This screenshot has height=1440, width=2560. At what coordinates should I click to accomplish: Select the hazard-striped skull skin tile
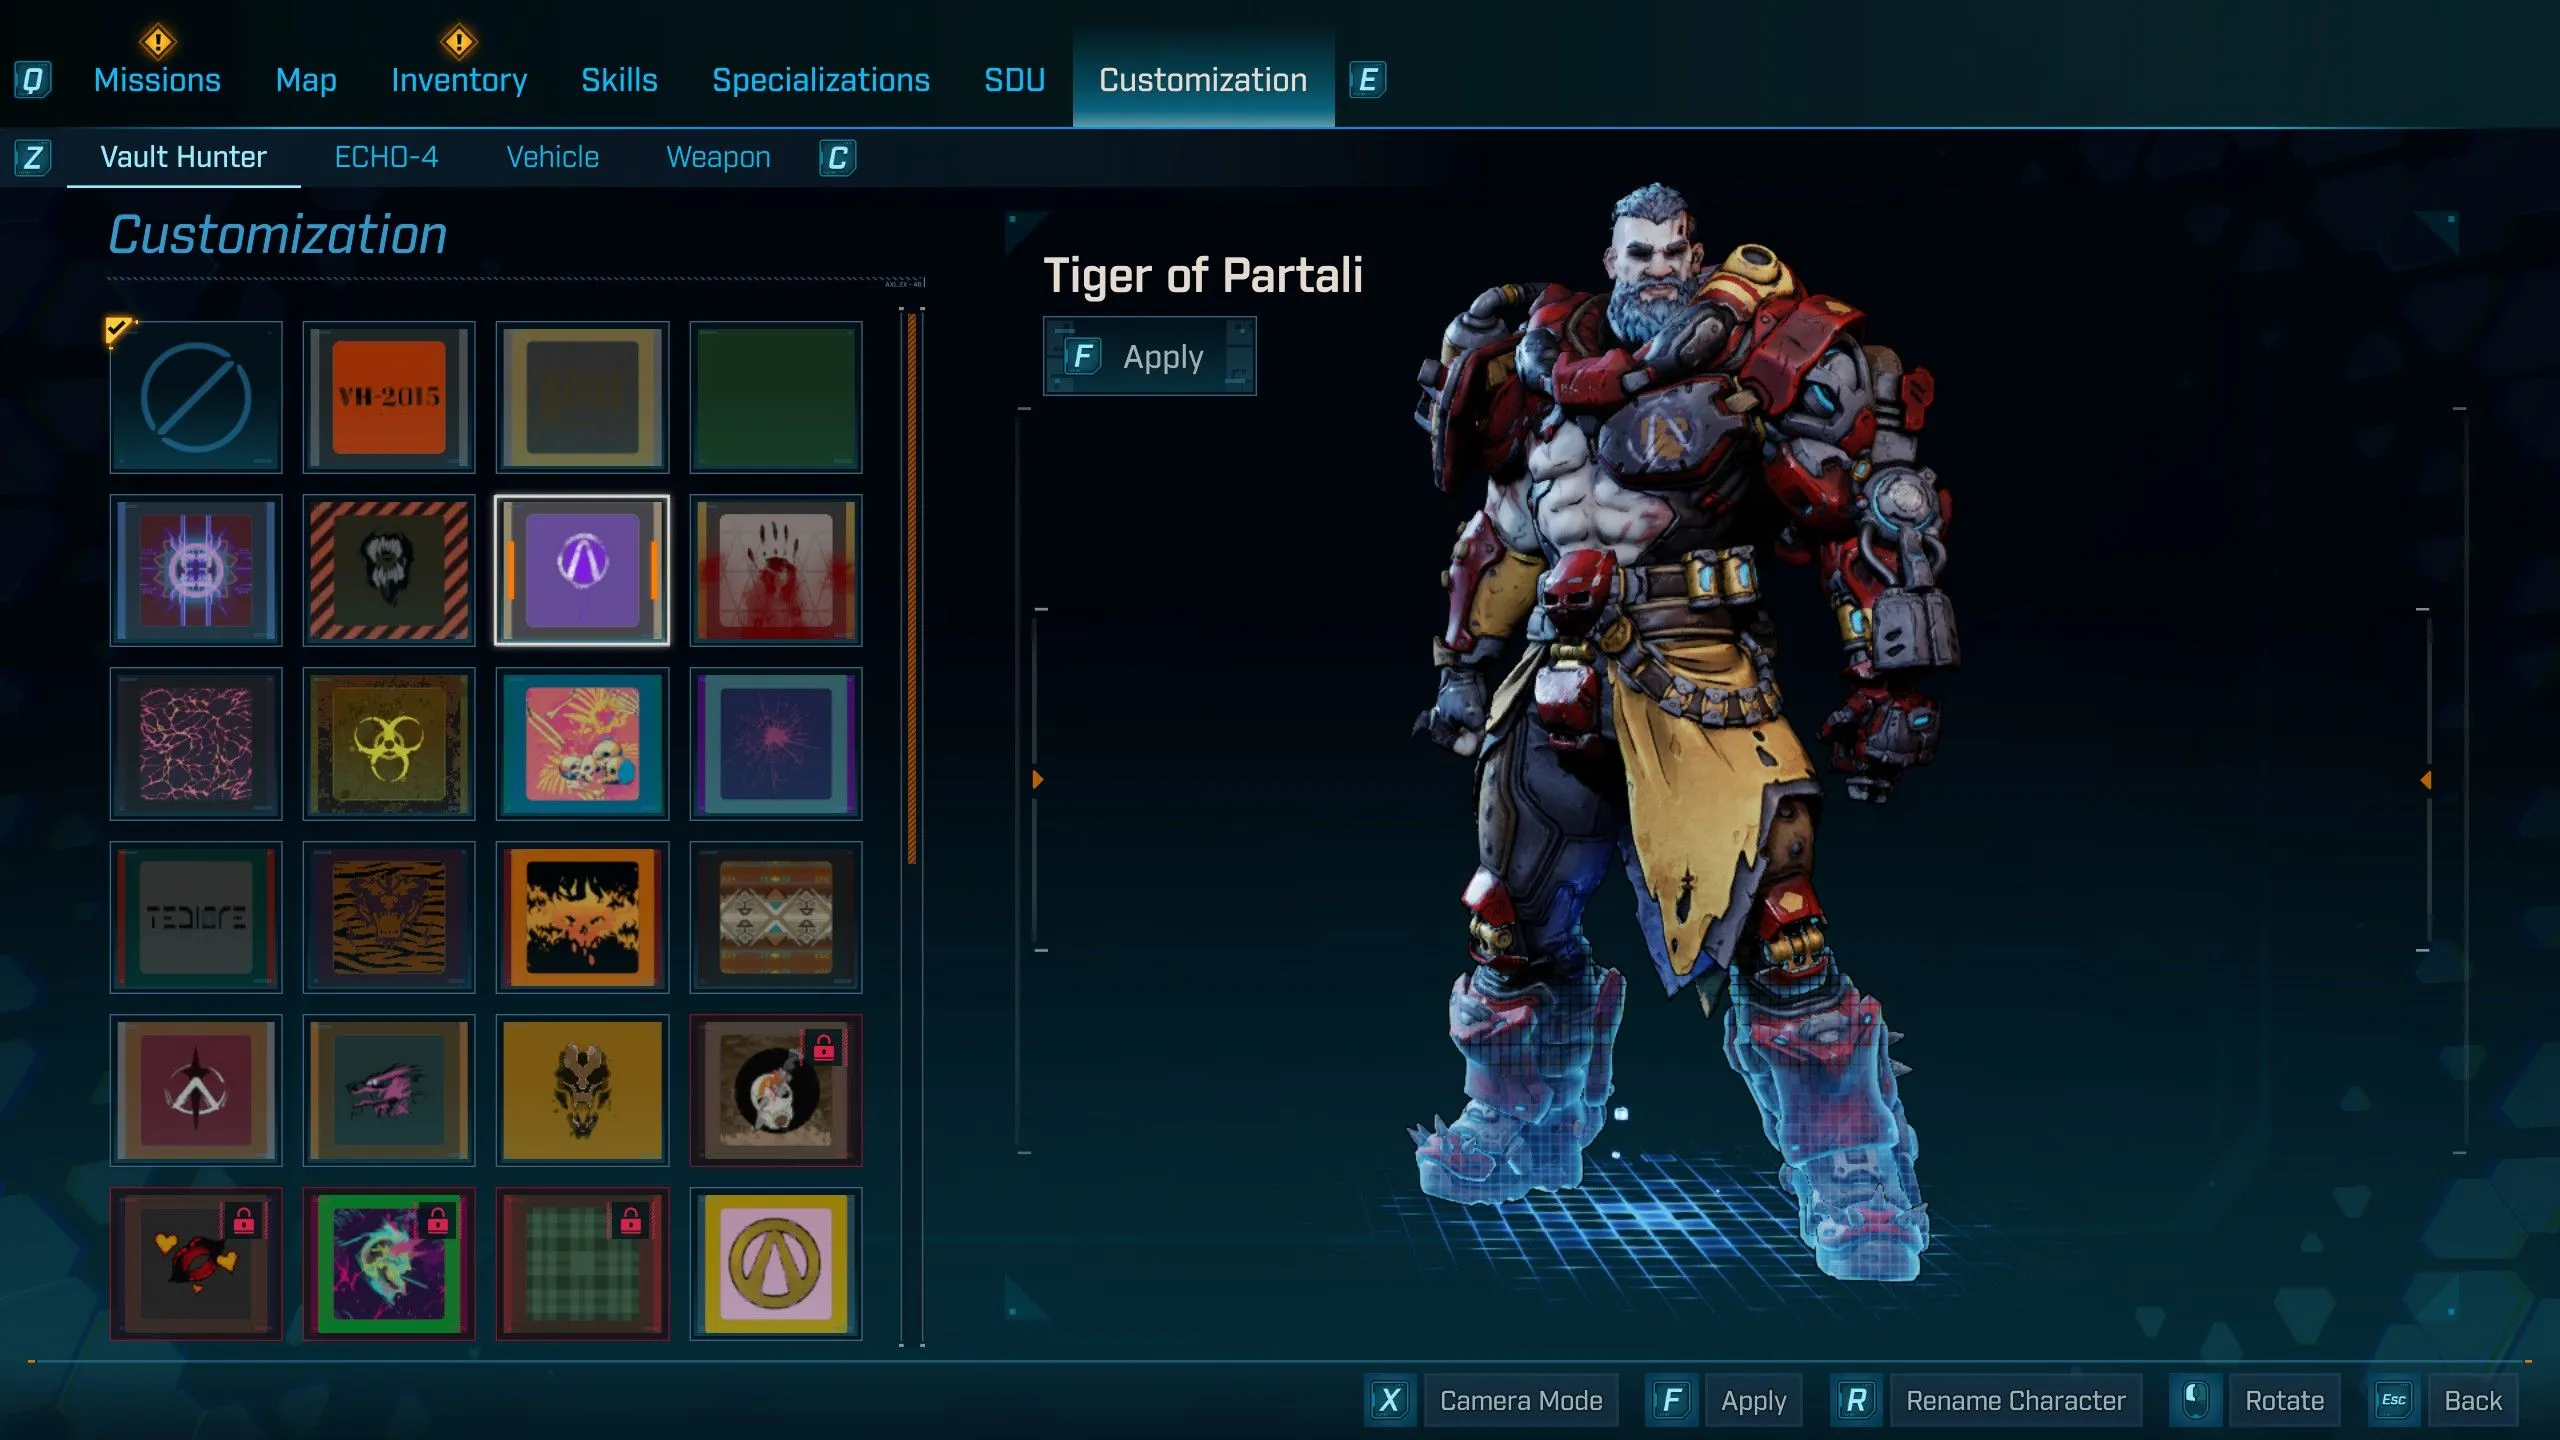click(x=389, y=570)
